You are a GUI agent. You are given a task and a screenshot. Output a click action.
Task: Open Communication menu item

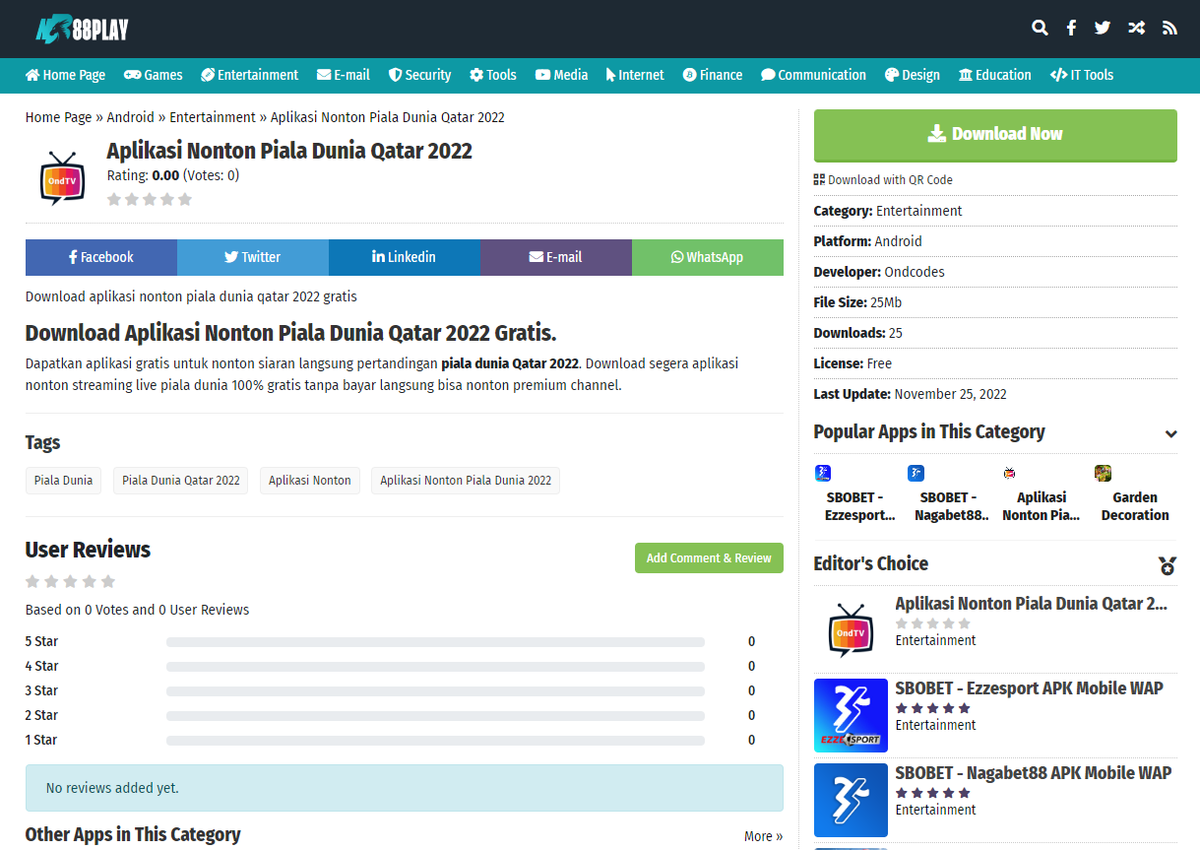[813, 75]
